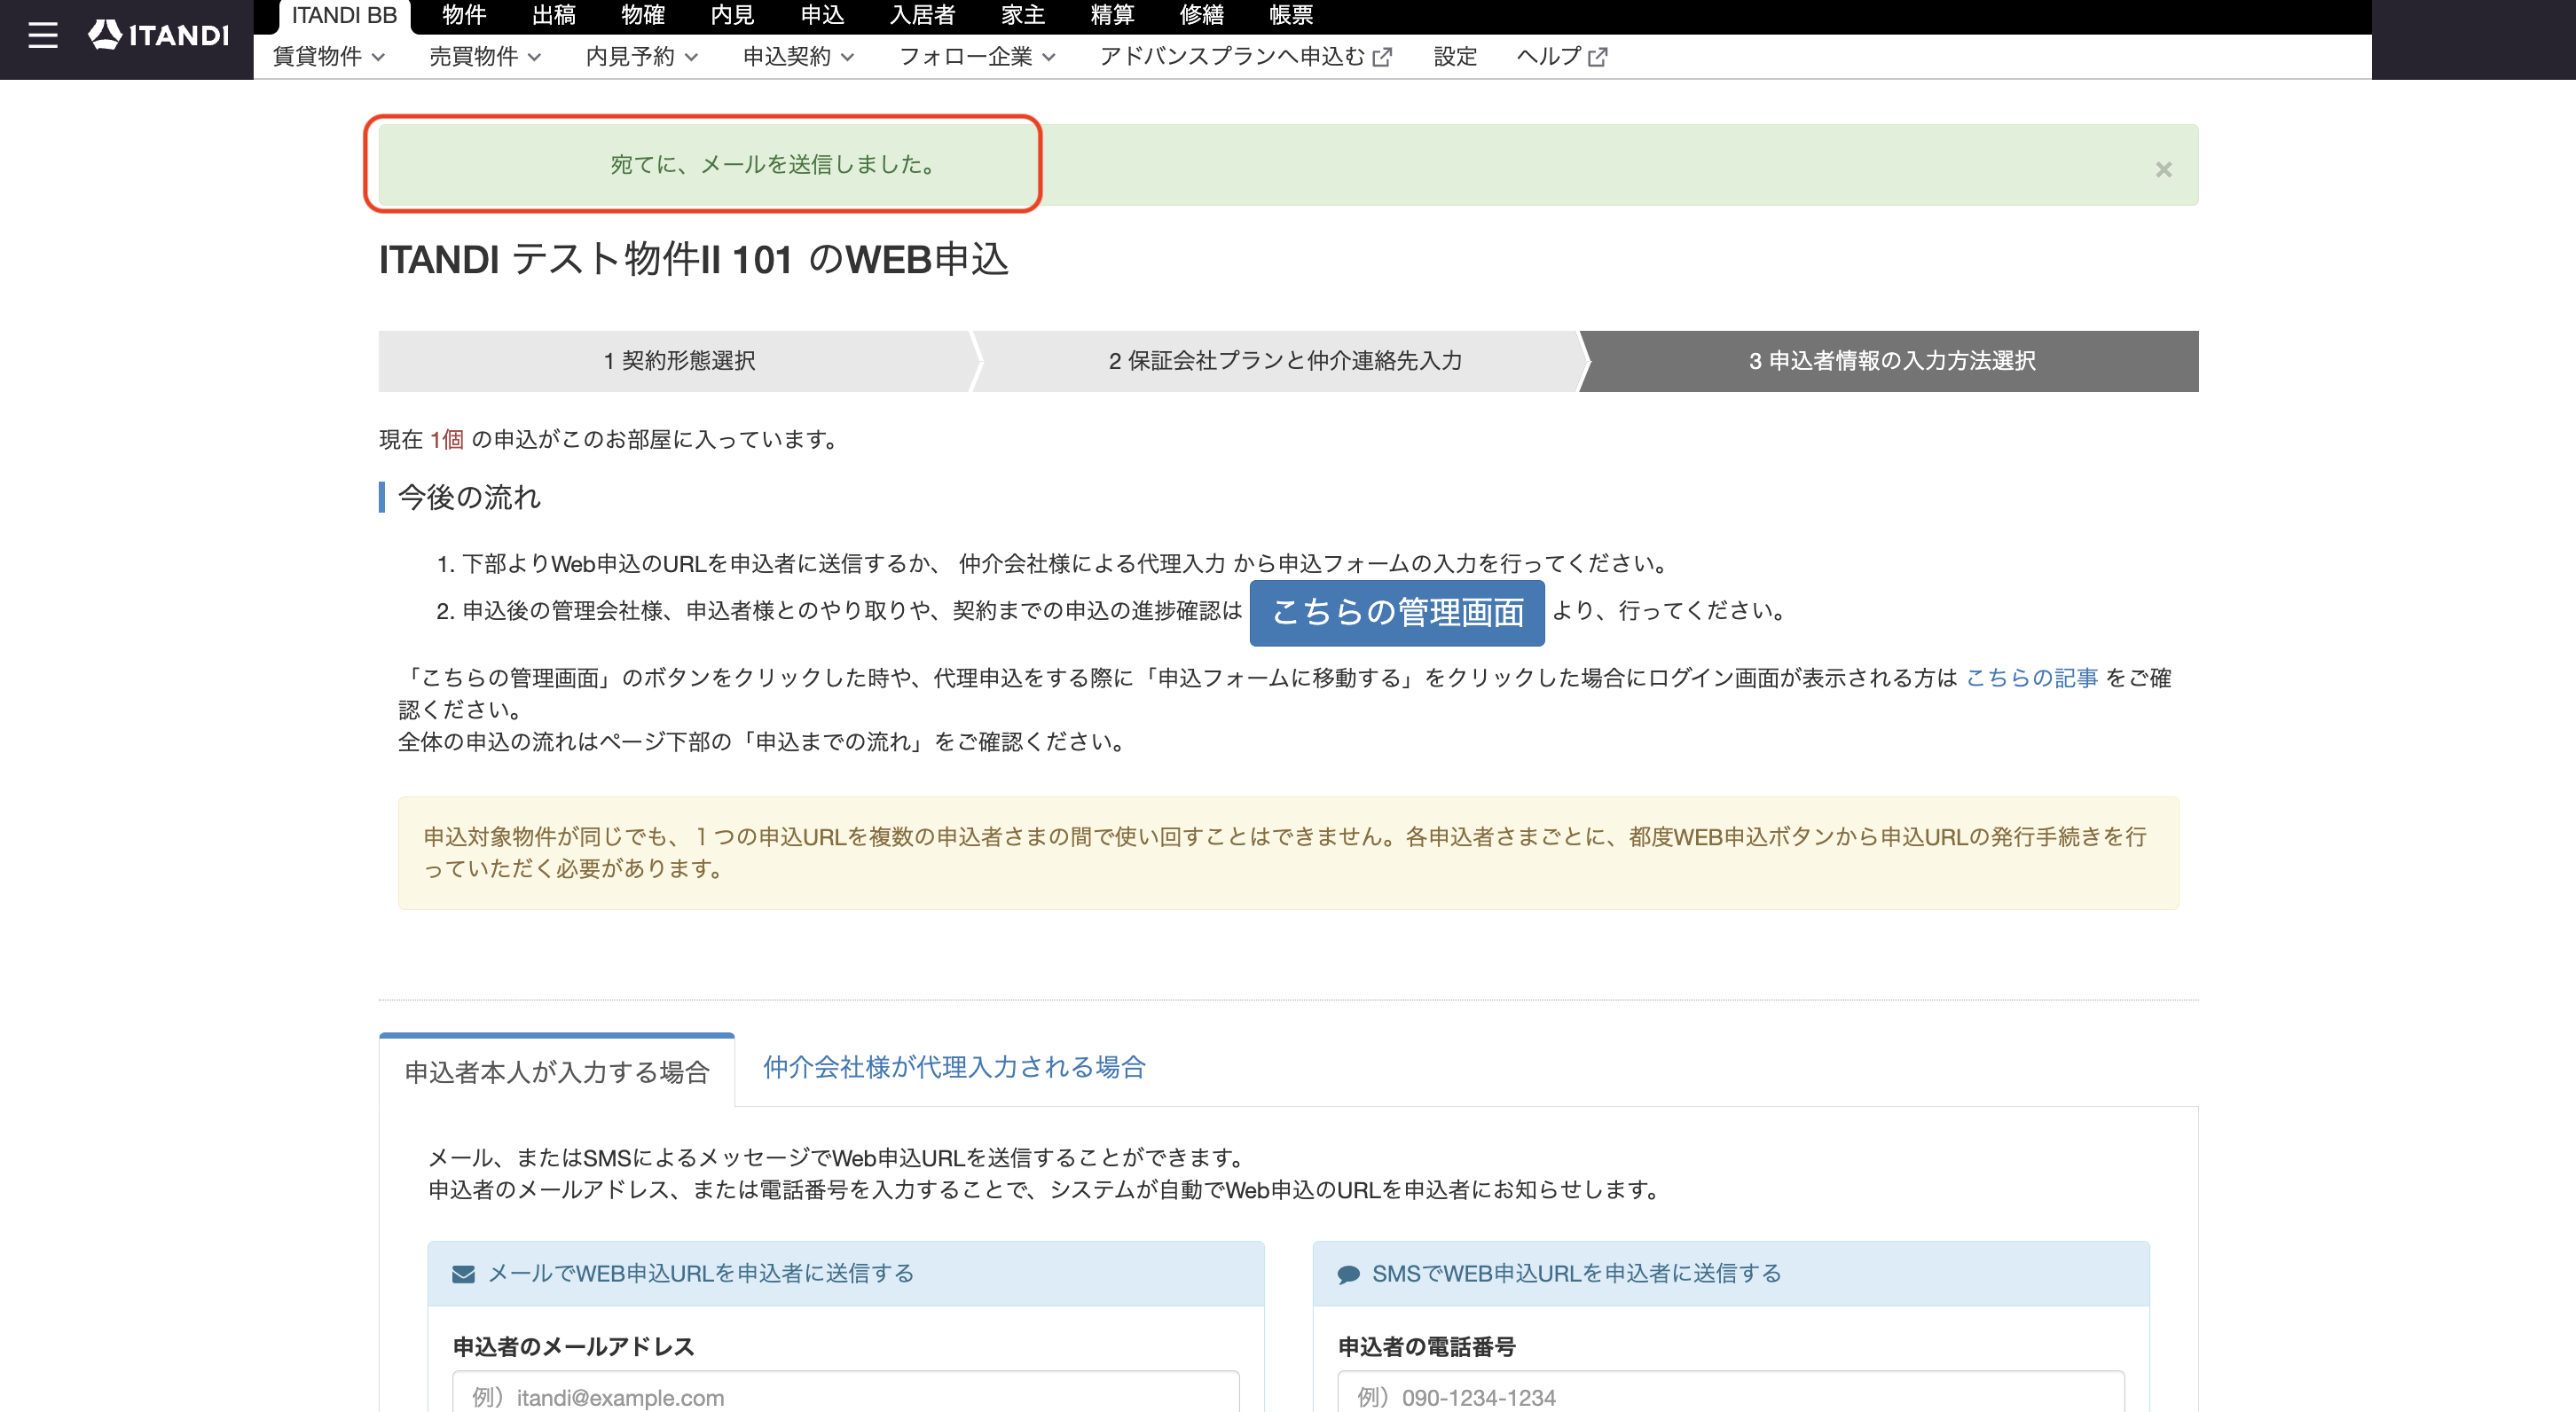Click external link icon beside アドバンスプランへ申込む
The image size is (2576, 1412).
[1382, 57]
